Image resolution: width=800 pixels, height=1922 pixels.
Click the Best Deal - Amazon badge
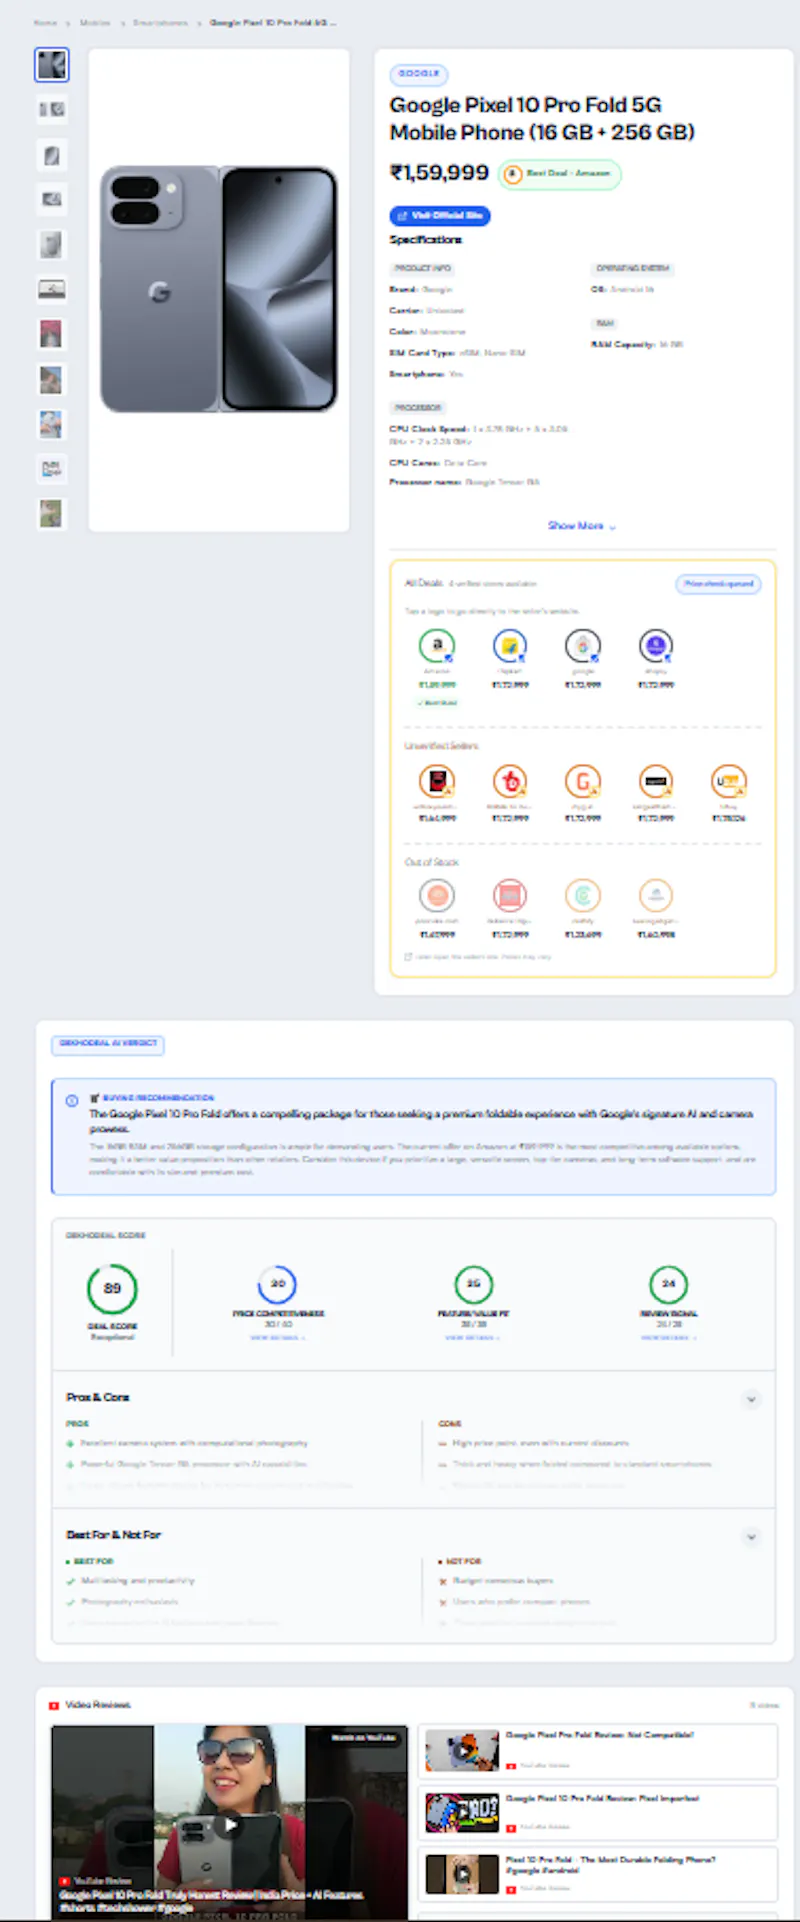[560, 174]
